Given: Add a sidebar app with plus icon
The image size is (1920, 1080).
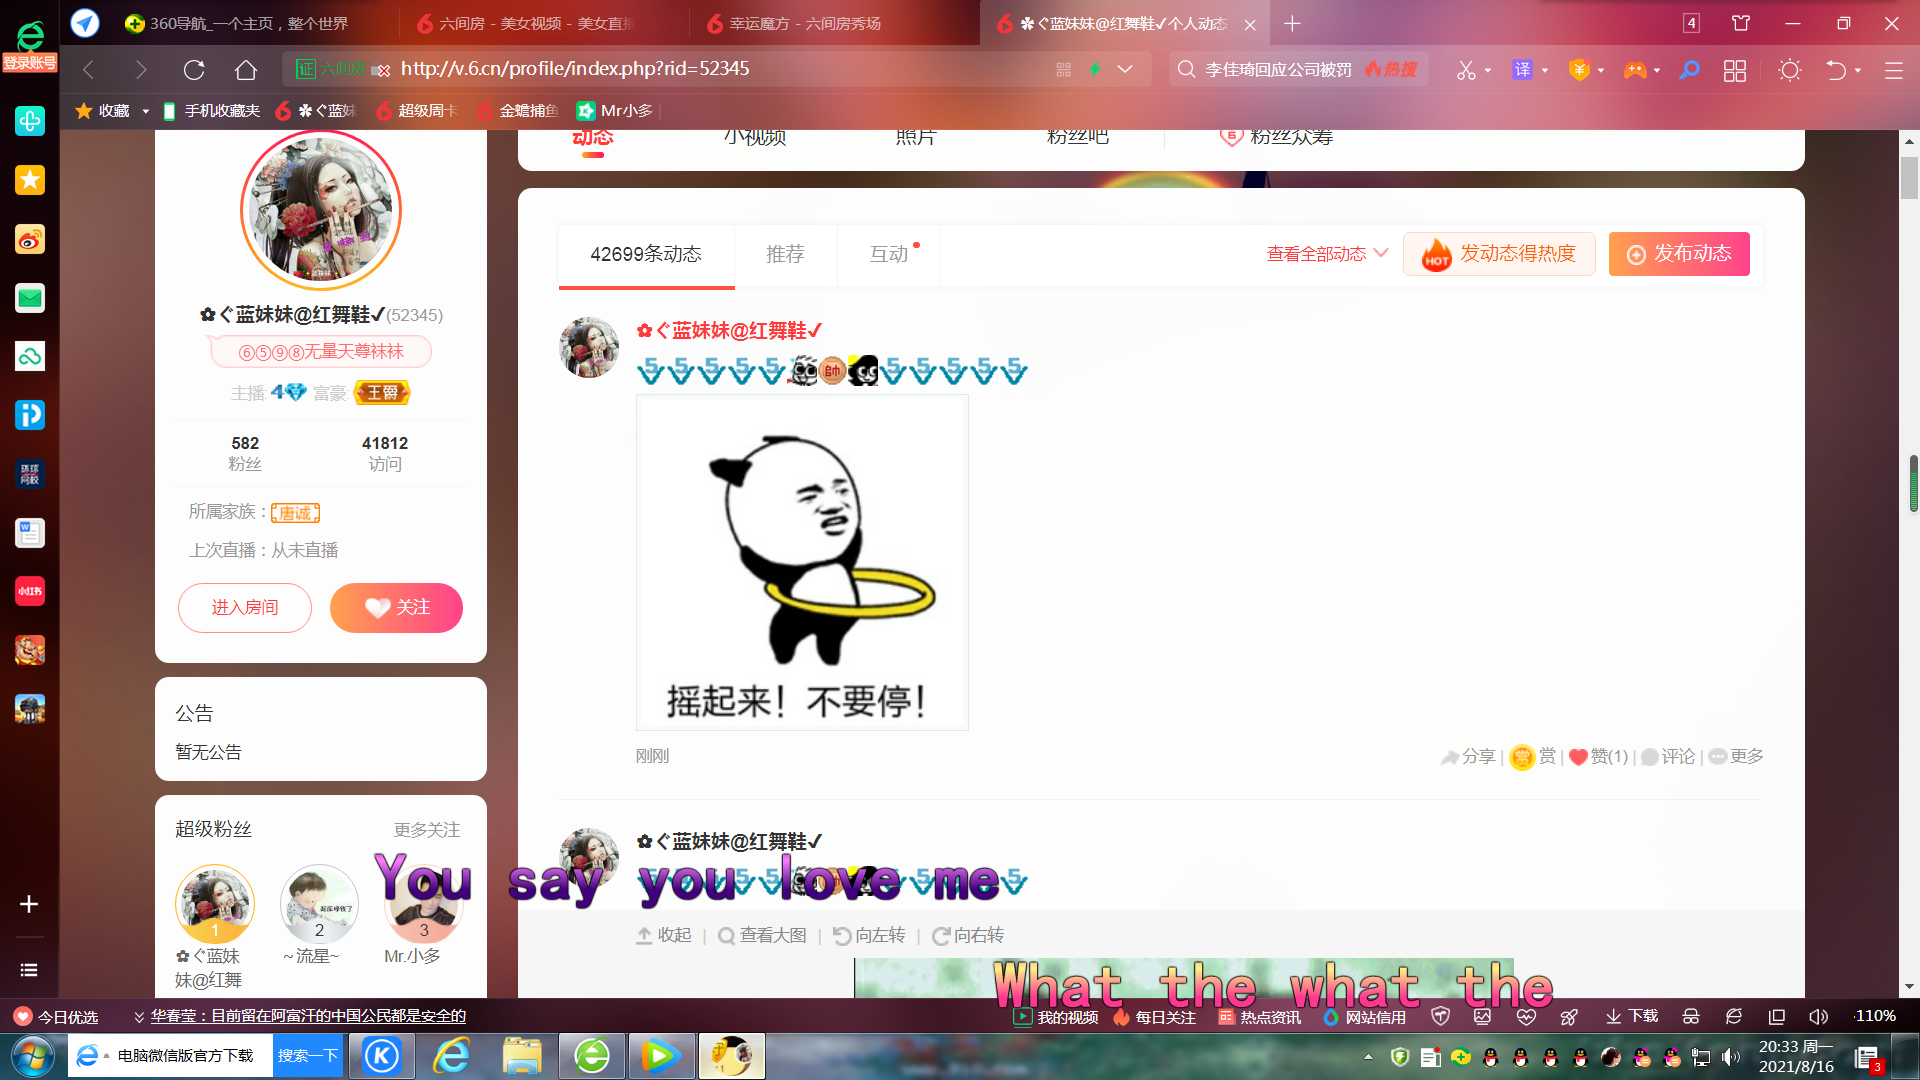Looking at the screenshot, I should point(29,904).
